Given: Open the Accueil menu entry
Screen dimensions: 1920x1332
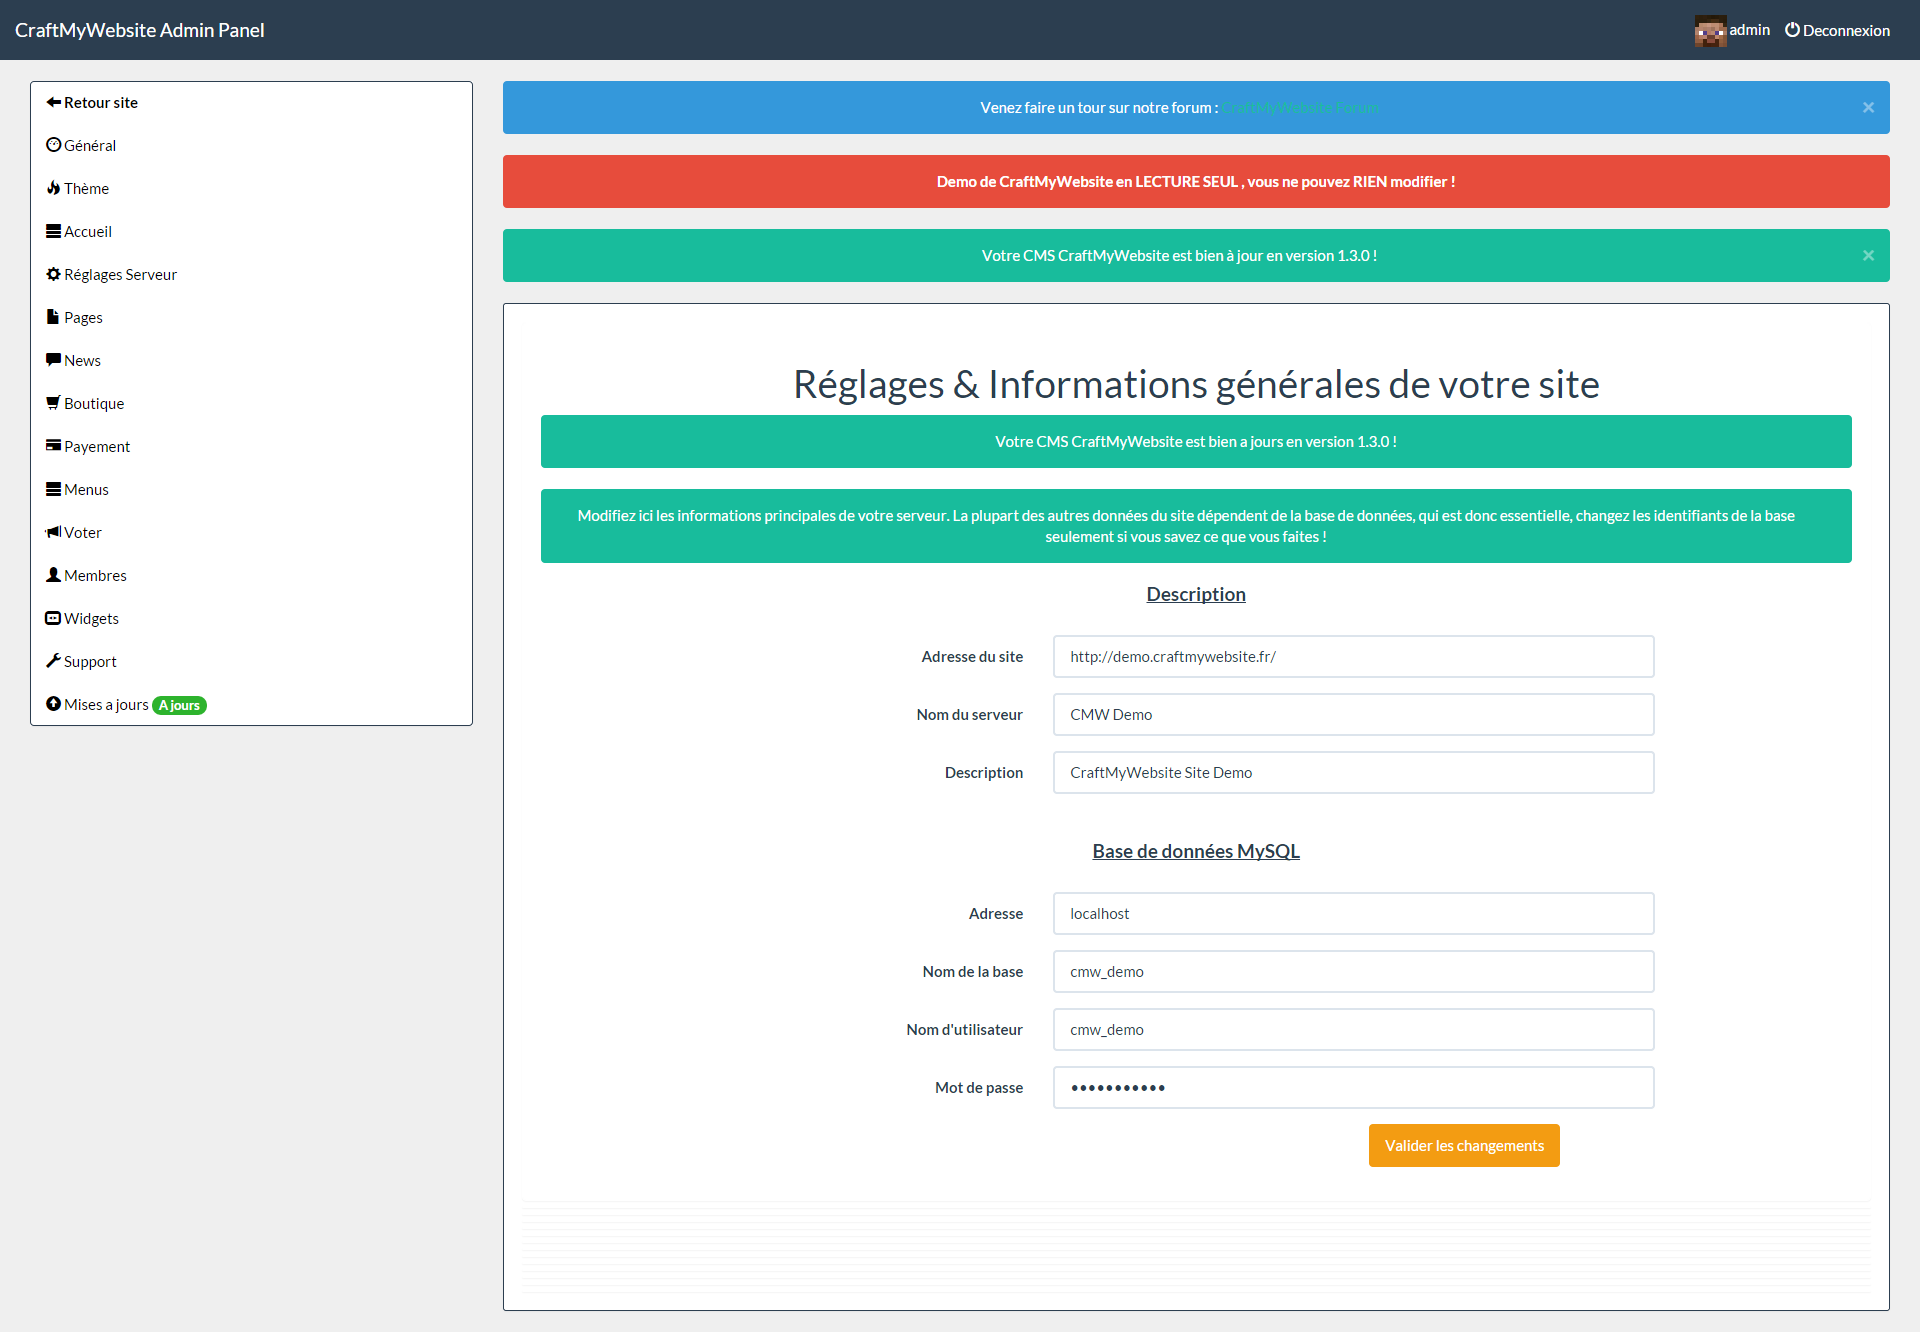Looking at the screenshot, I should pyautogui.click(x=88, y=232).
